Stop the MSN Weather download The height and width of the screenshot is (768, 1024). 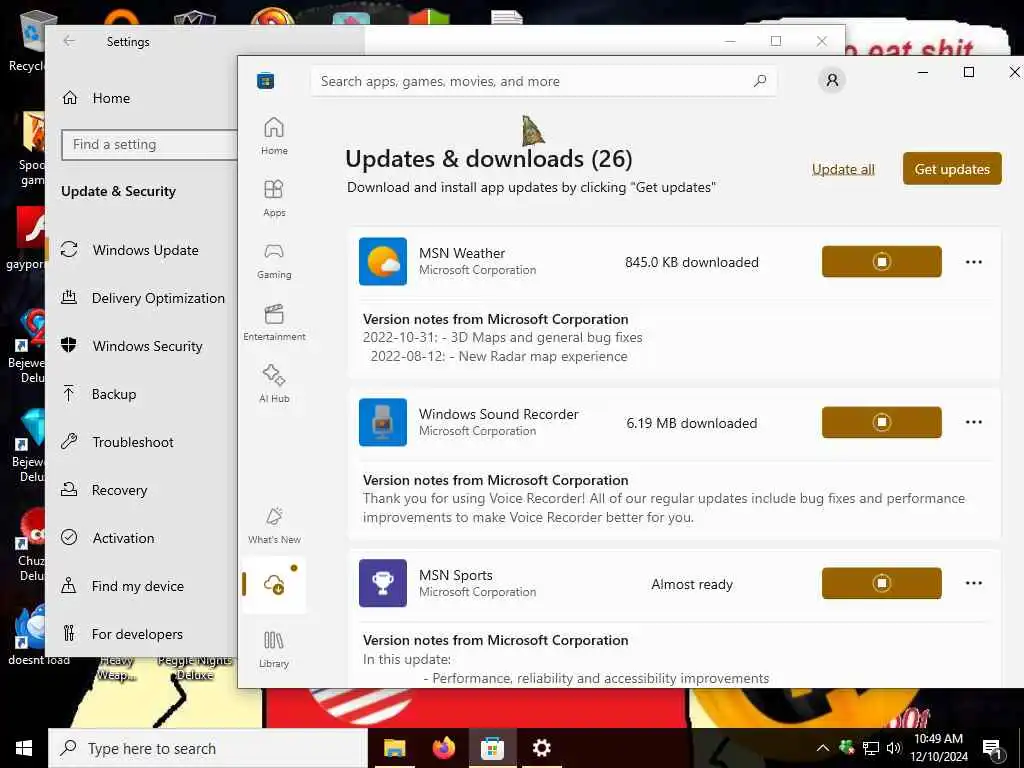tap(882, 261)
